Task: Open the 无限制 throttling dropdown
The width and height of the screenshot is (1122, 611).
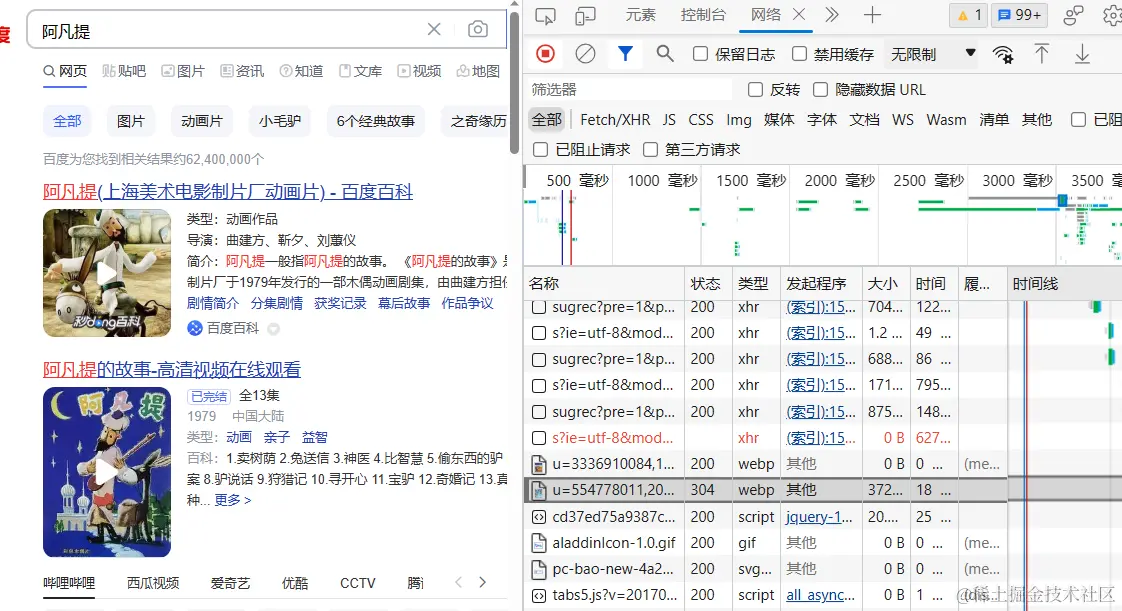Action: (x=933, y=54)
